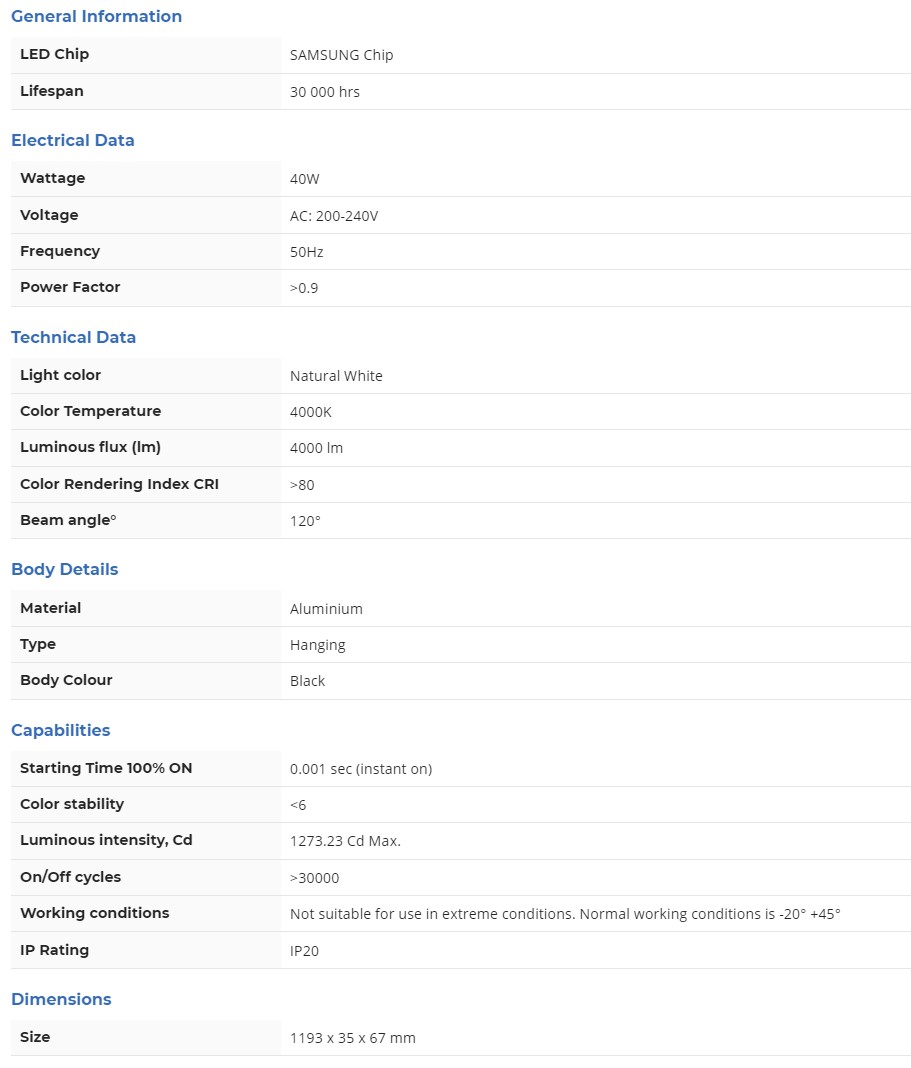Select the Natural White light color value
Image resolution: width=911 pixels, height=1068 pixels.
pos(336,376)
